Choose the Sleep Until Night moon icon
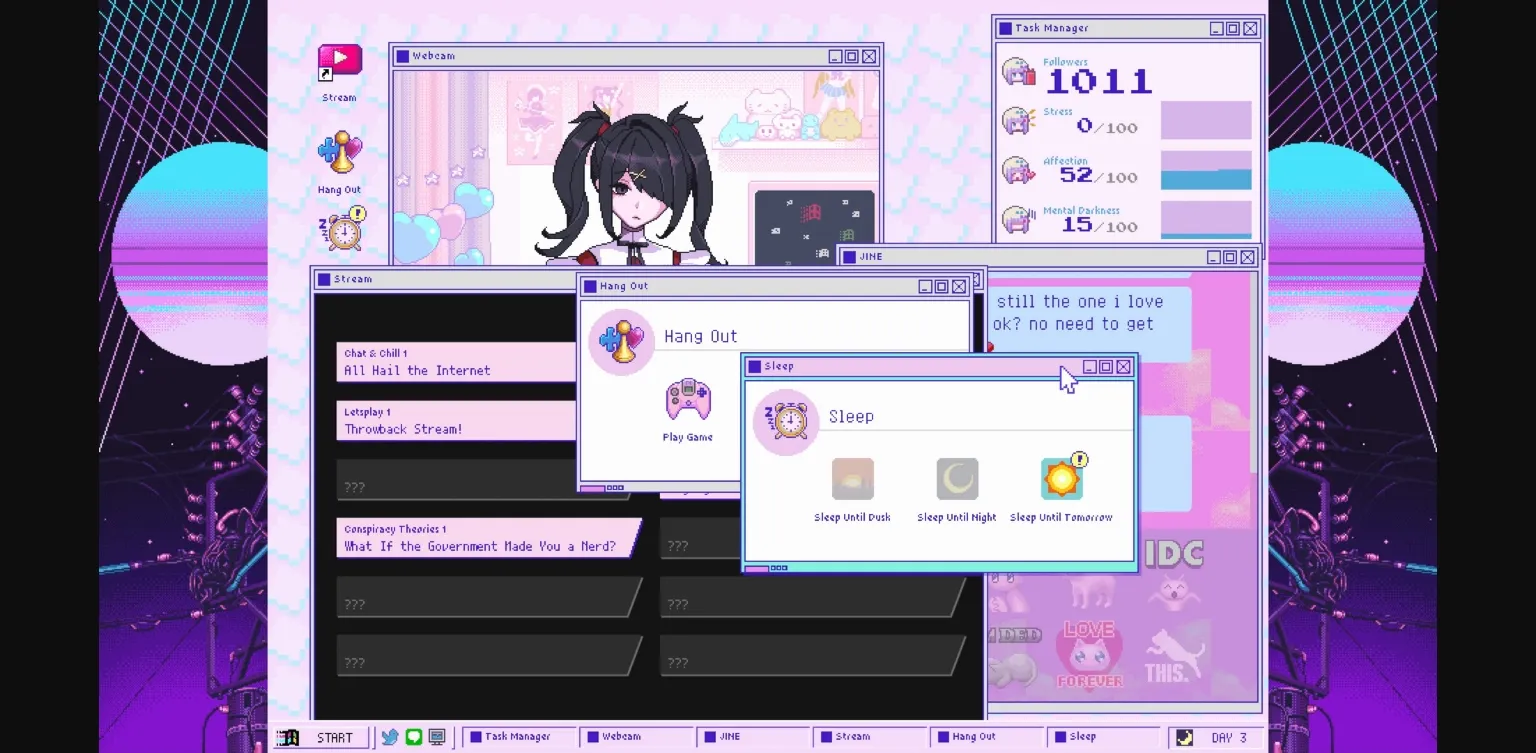Viewport: 1536px width, 753px height. (x=956, y=478)
